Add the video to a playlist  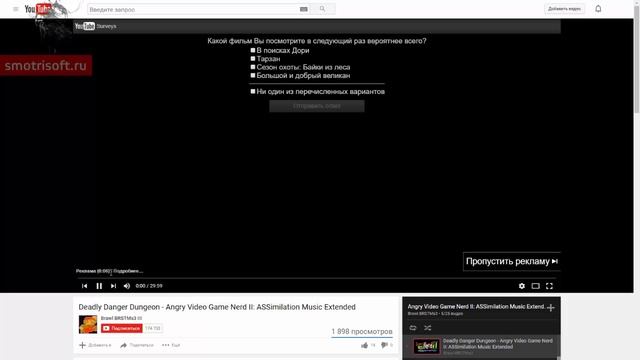coord(95,345)
